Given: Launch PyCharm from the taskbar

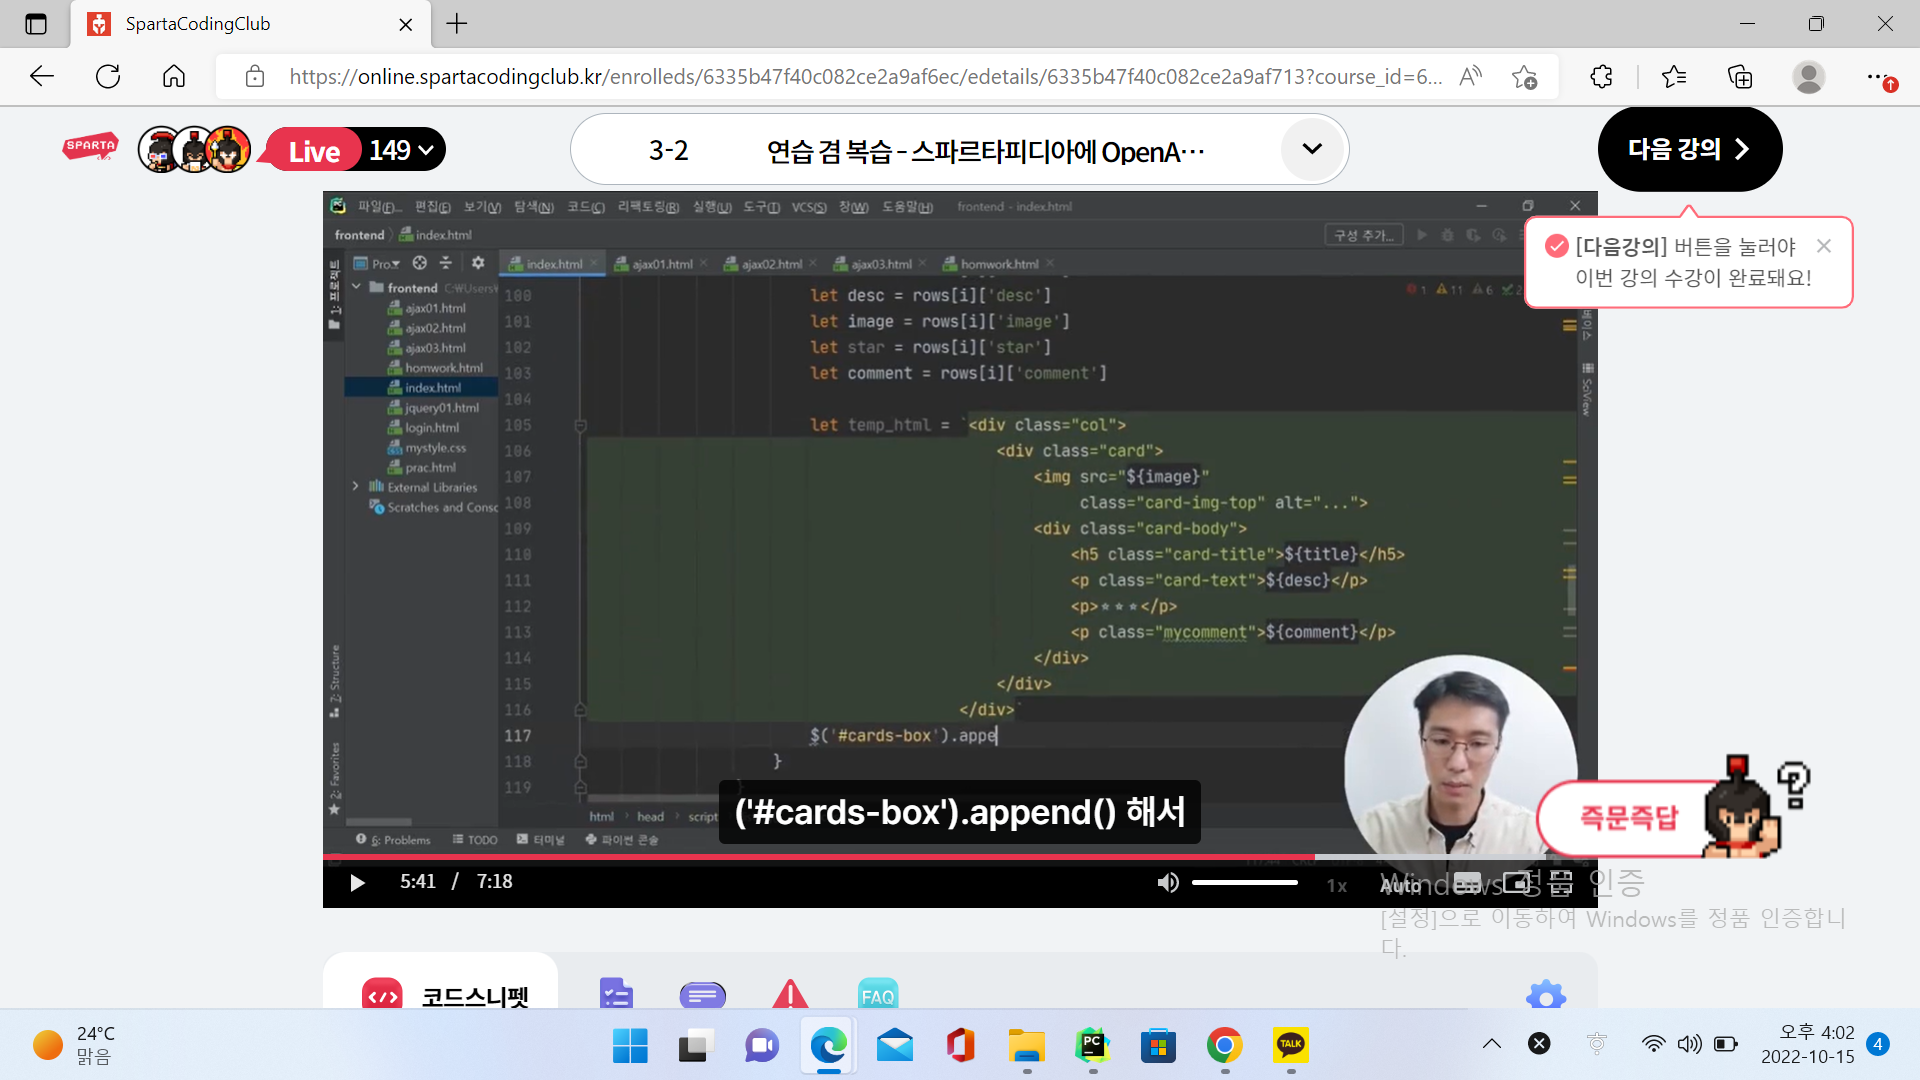Looking at the screenshot, I should (1092, 1046).
